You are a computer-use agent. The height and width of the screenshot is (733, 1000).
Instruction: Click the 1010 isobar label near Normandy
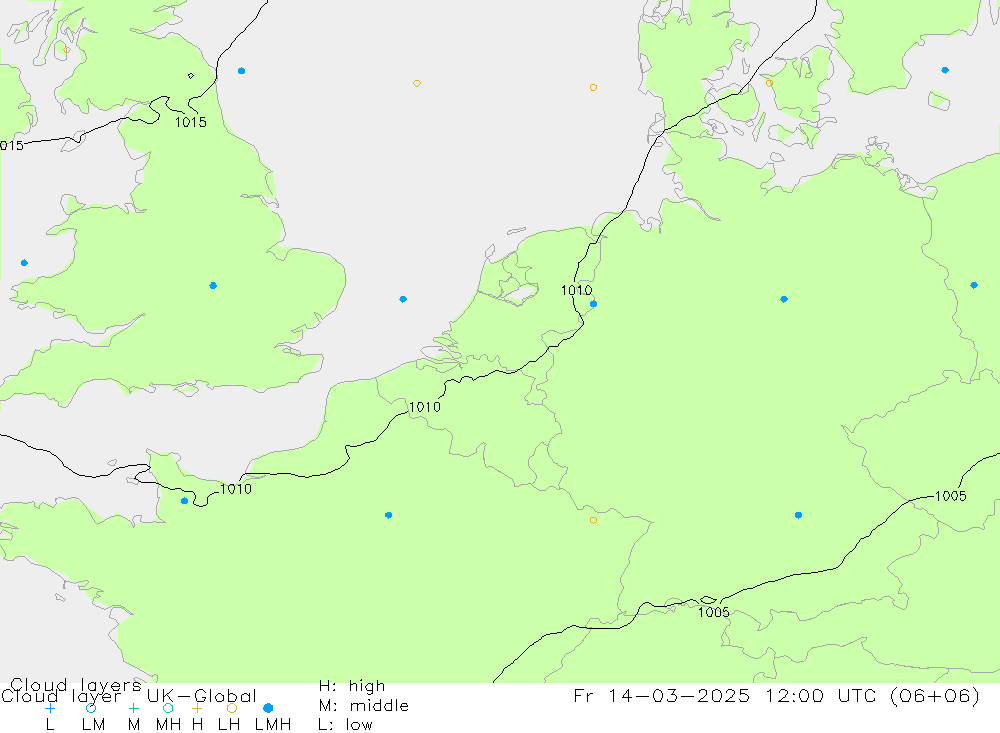tap(236, 489)
